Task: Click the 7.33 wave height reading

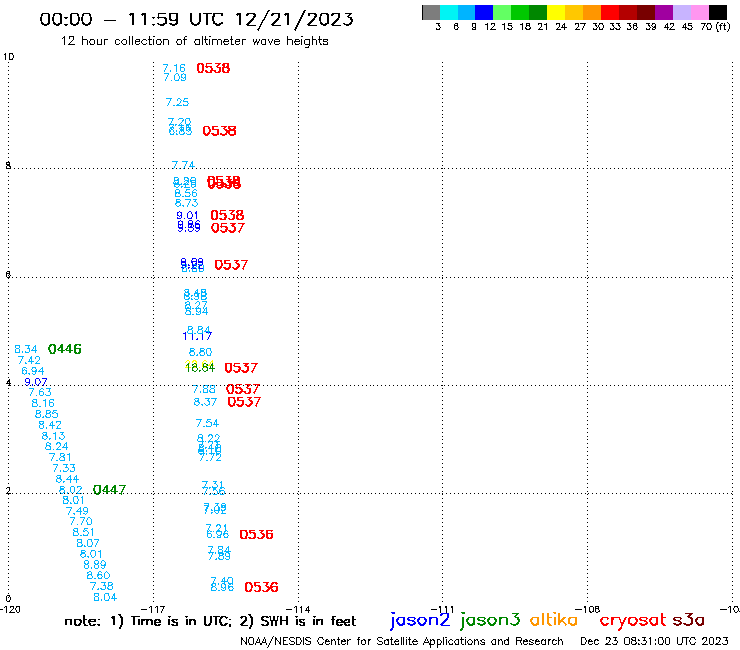Action: (x=64, y=468)
